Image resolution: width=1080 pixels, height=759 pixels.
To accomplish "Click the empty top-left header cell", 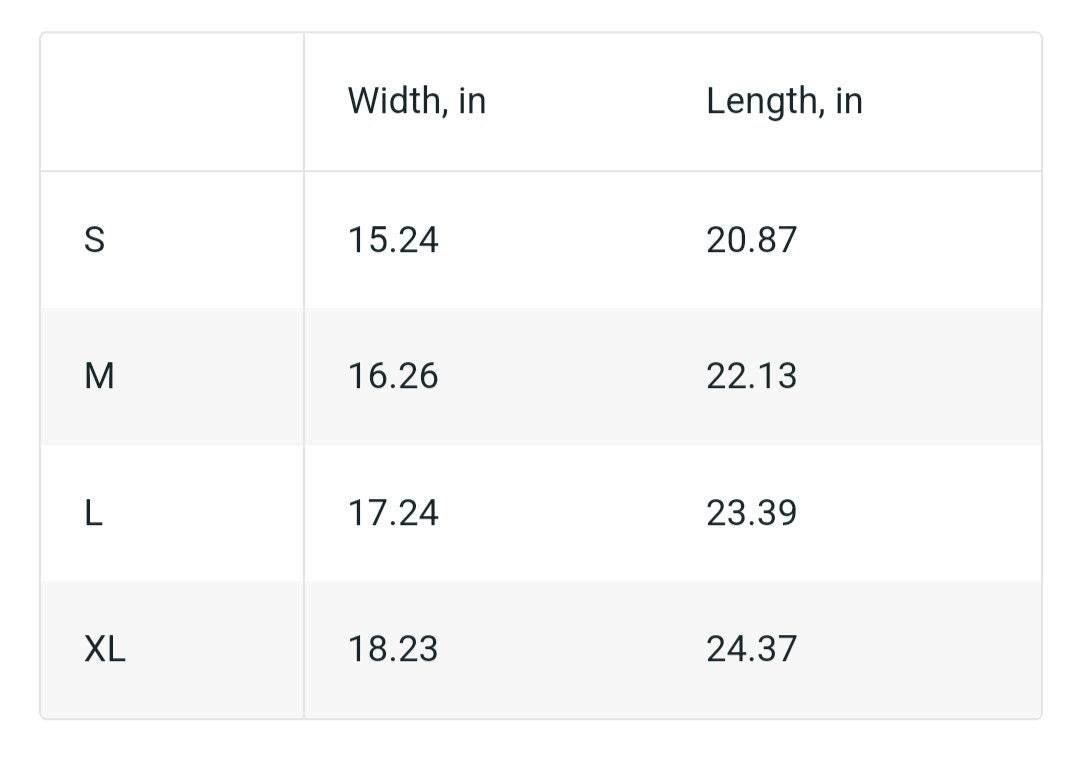I will coord(172,102).
